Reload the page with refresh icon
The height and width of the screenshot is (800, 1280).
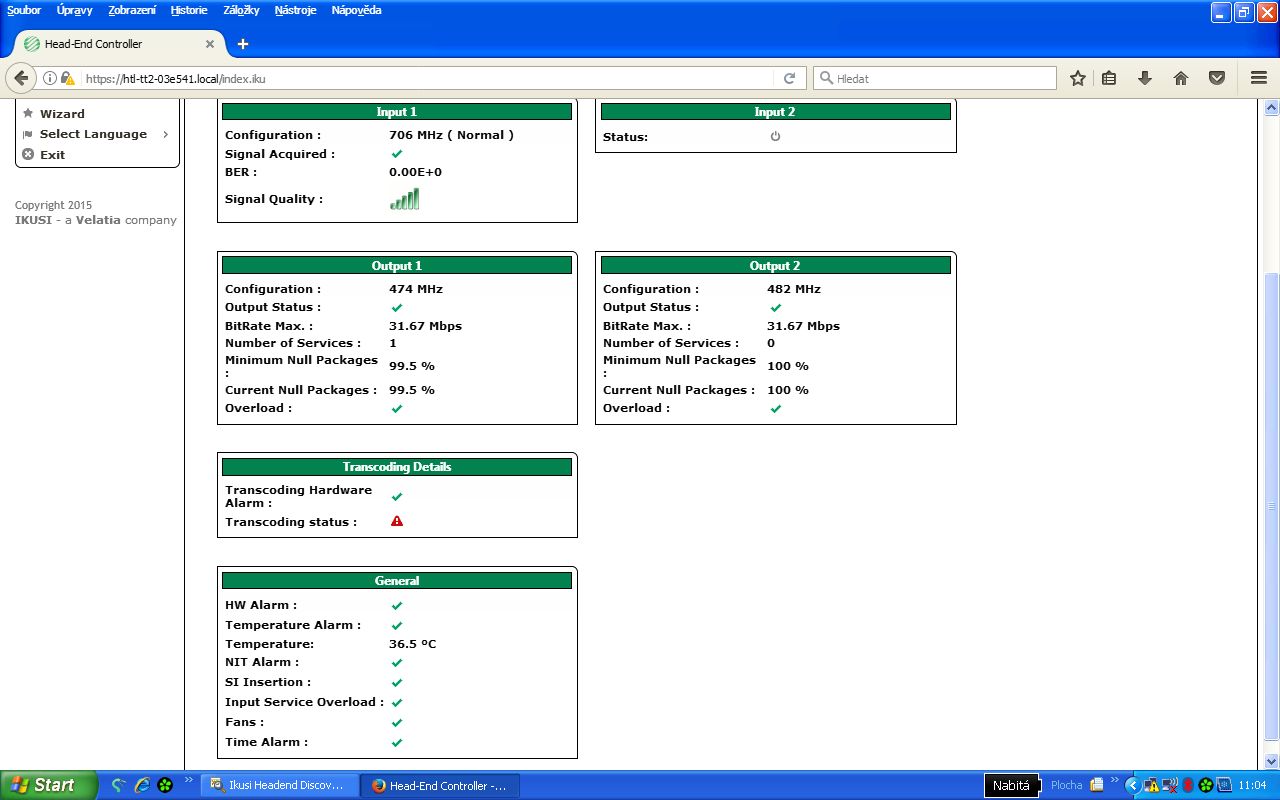point(789,78)
